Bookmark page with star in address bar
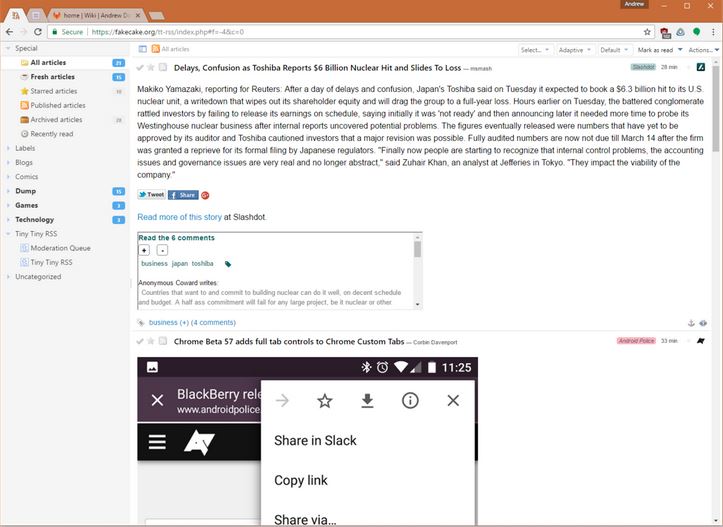This screenshot has width=723, height=527. click(647, 32)
